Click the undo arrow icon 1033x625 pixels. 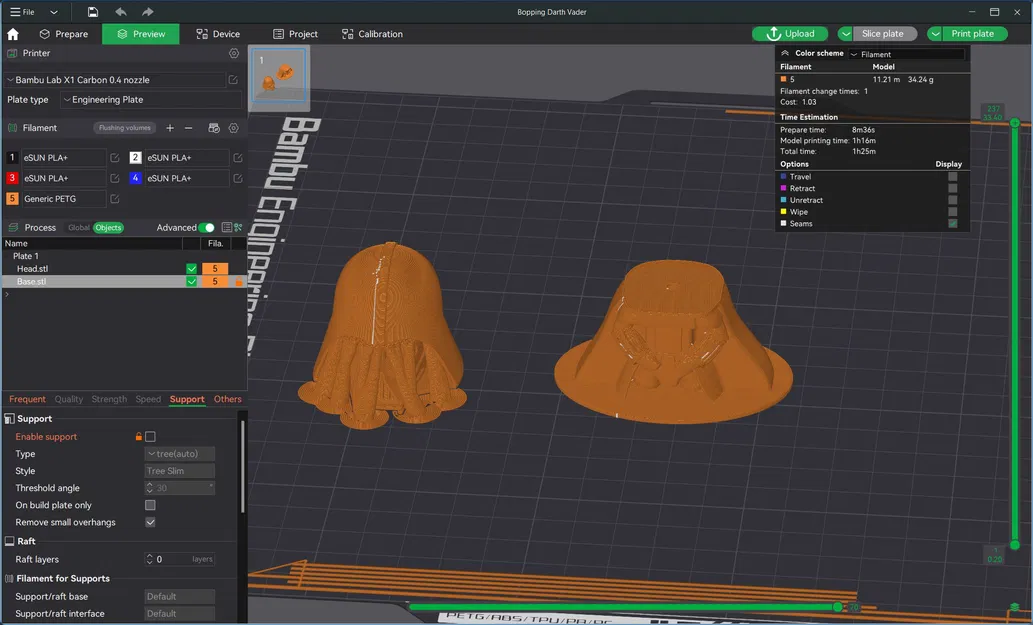(121, 12)
